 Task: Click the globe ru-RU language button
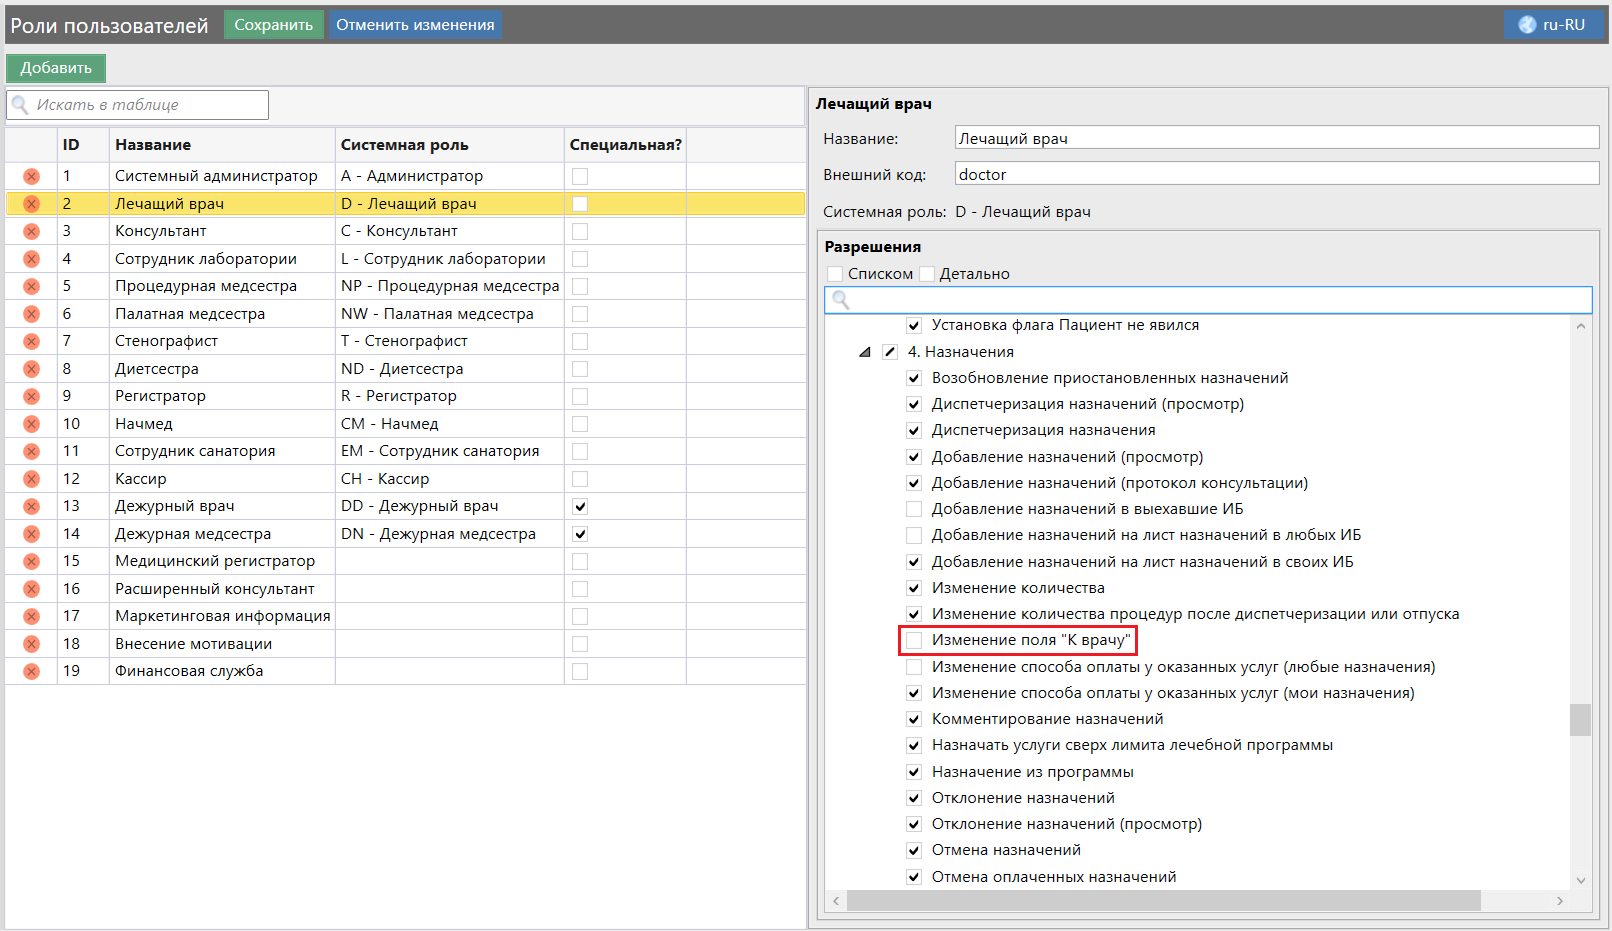coord(1552,25)
